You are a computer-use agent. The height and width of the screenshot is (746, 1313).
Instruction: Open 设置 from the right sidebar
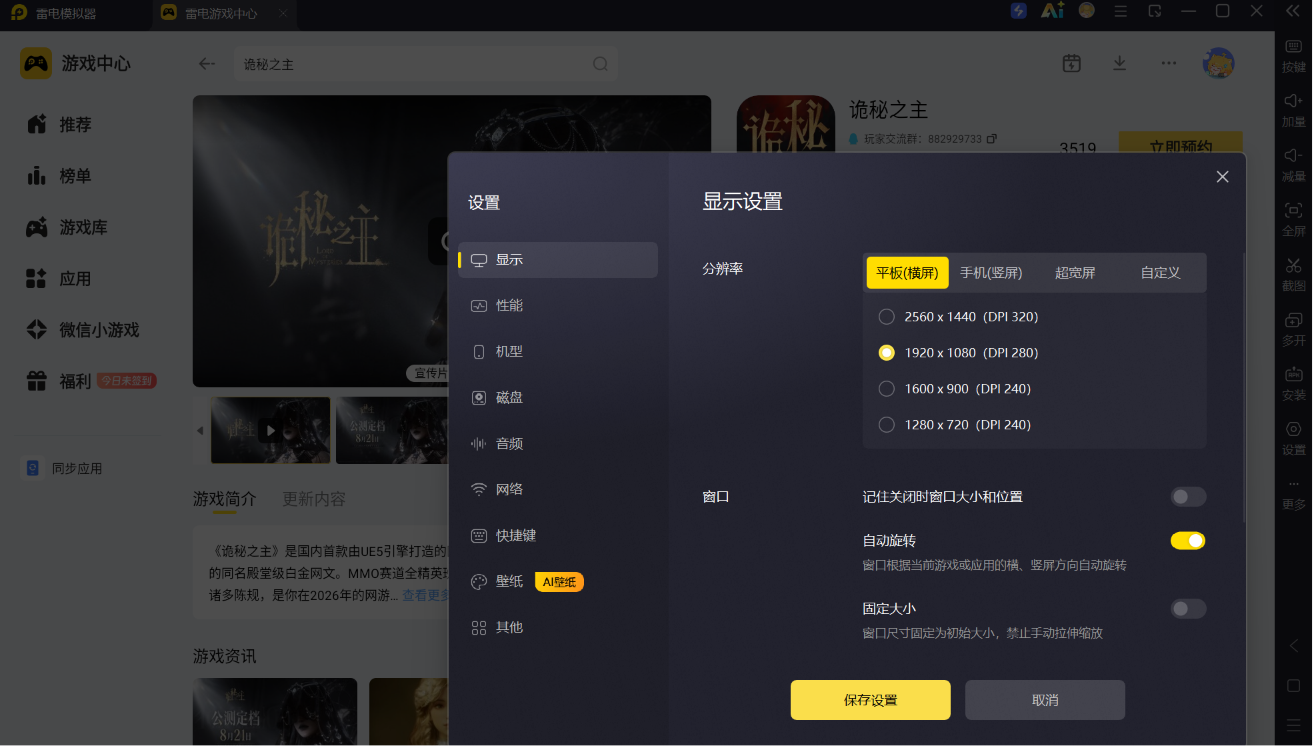[1294, 438]
